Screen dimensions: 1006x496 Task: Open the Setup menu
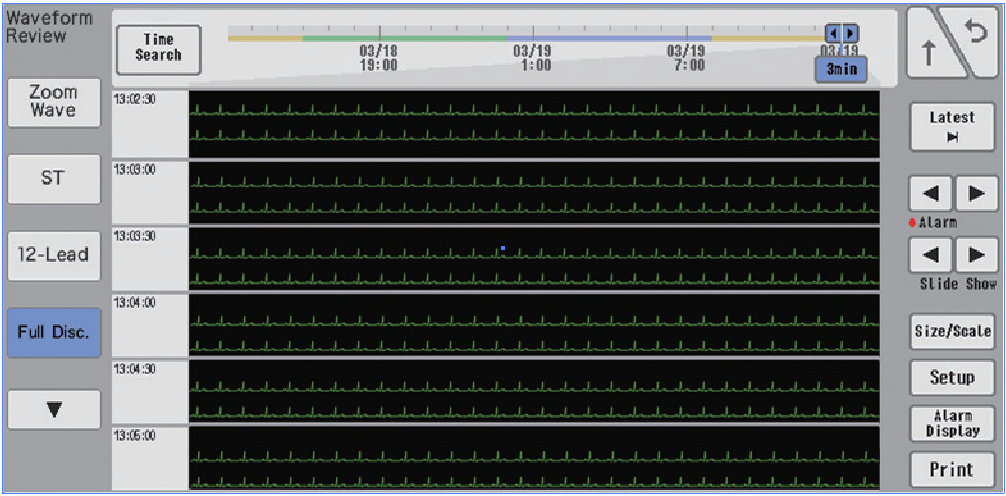tap(952, 378)
